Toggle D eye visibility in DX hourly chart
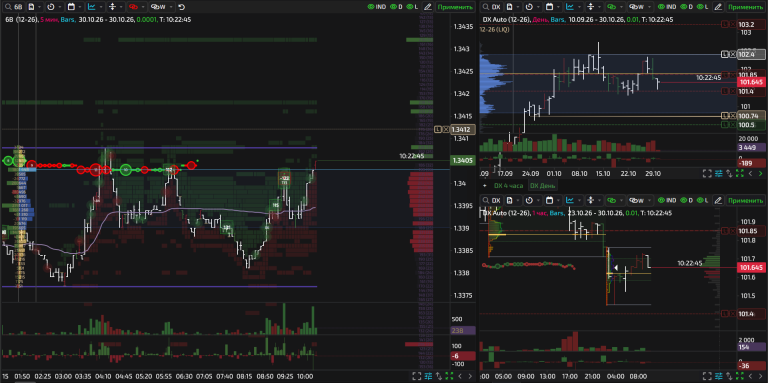Viewport: 768px width, 383px height. click(687, 200)
